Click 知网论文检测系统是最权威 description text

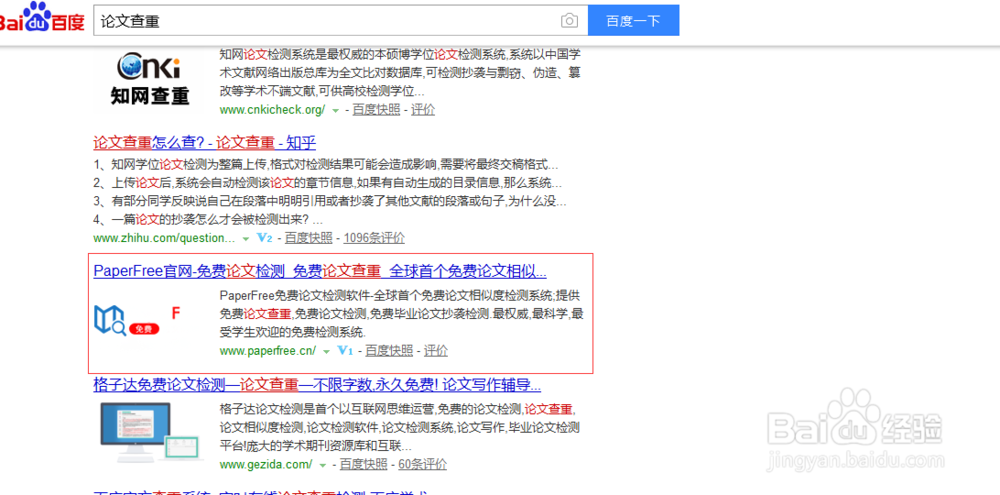point(400,72)
